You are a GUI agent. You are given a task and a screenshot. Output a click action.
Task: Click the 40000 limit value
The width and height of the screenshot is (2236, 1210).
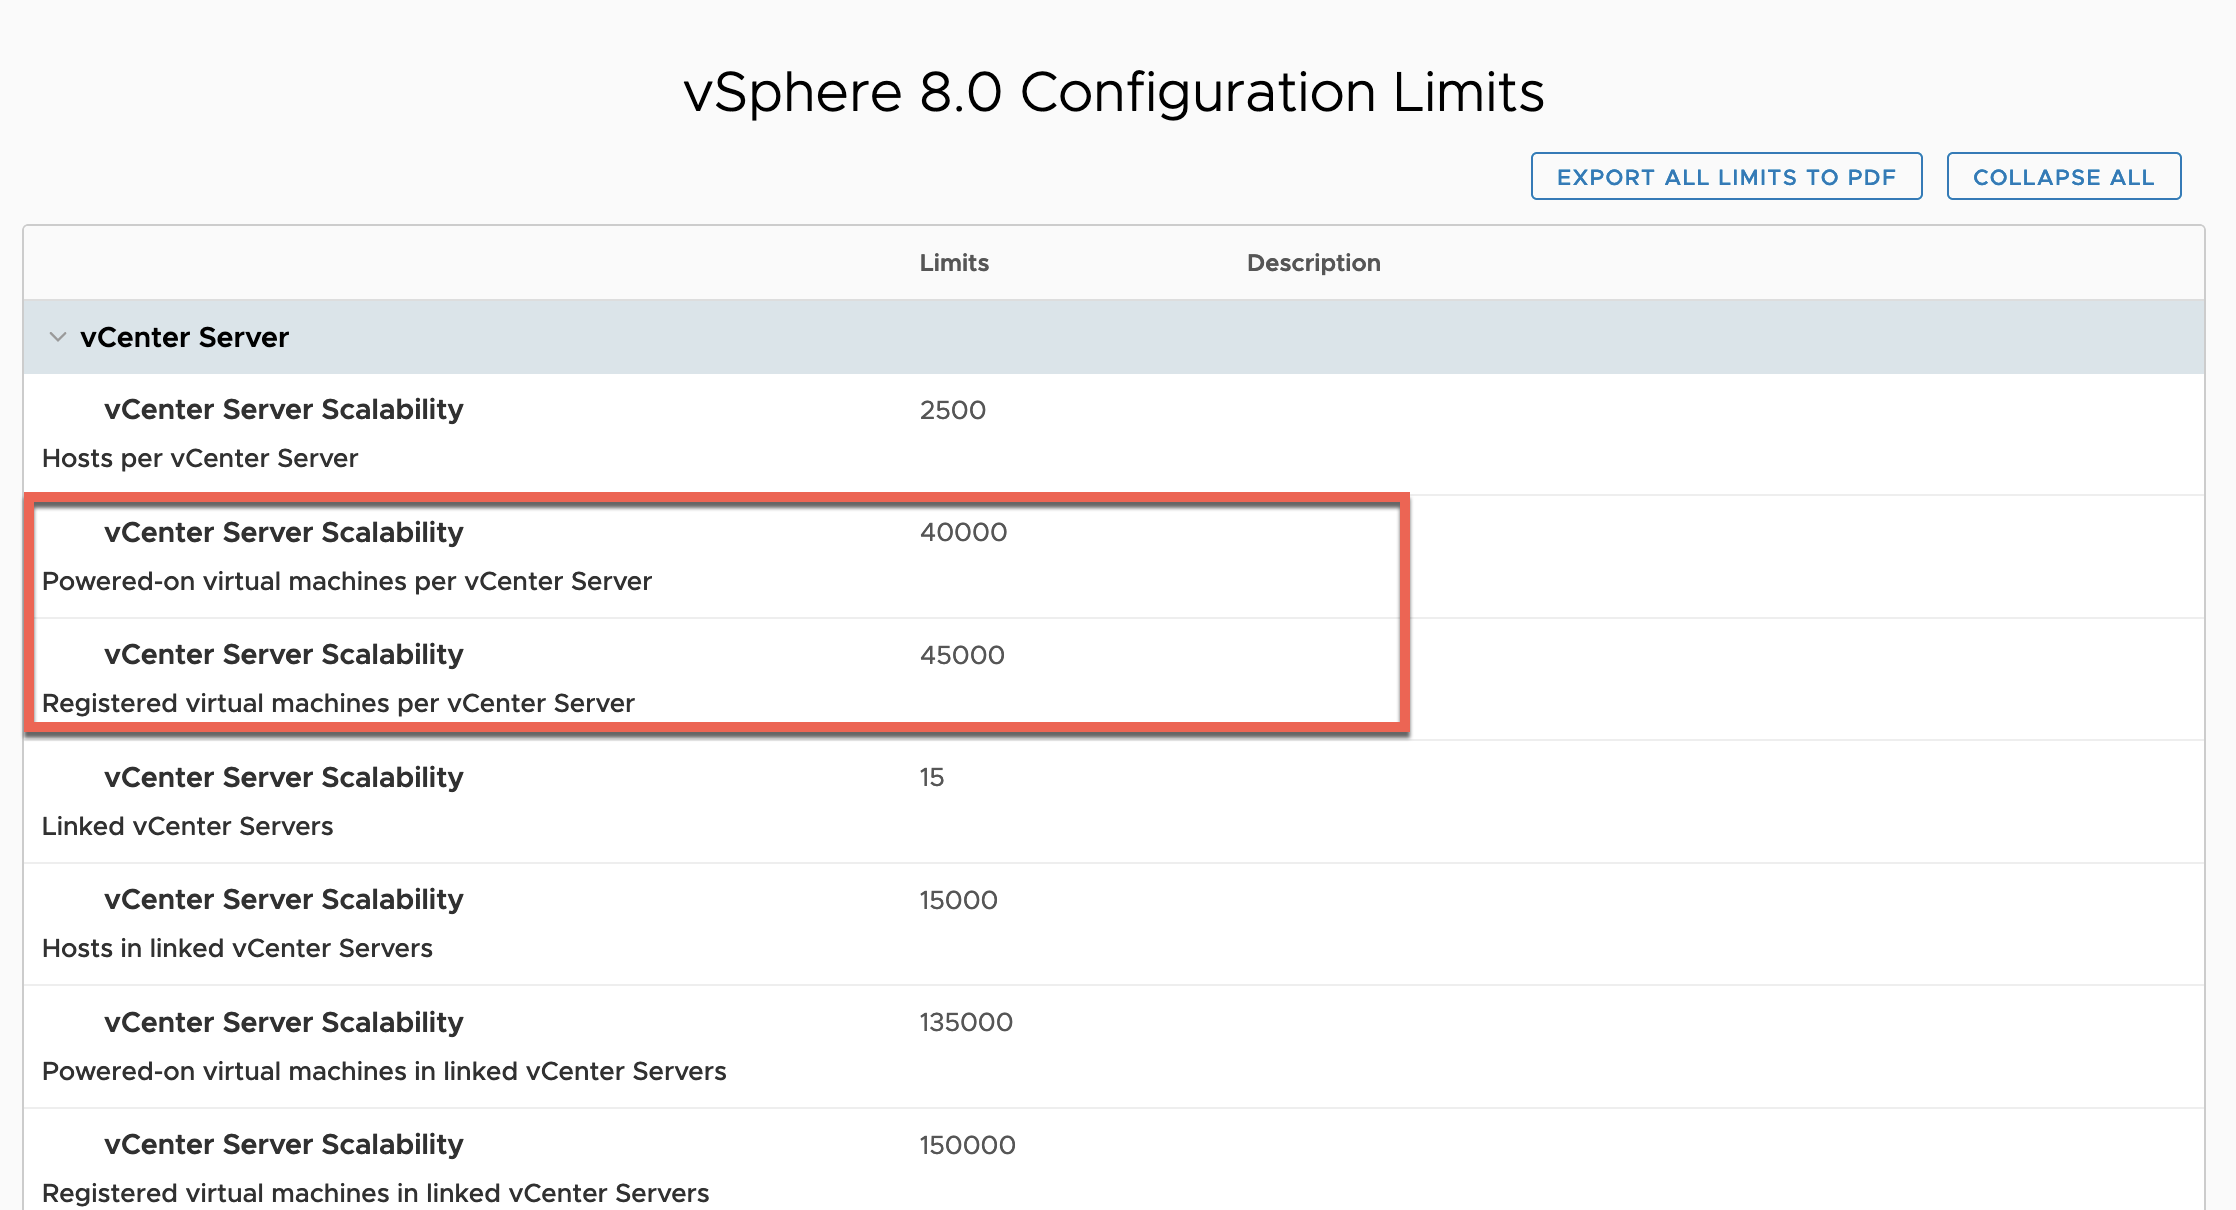tap(963, 532)
